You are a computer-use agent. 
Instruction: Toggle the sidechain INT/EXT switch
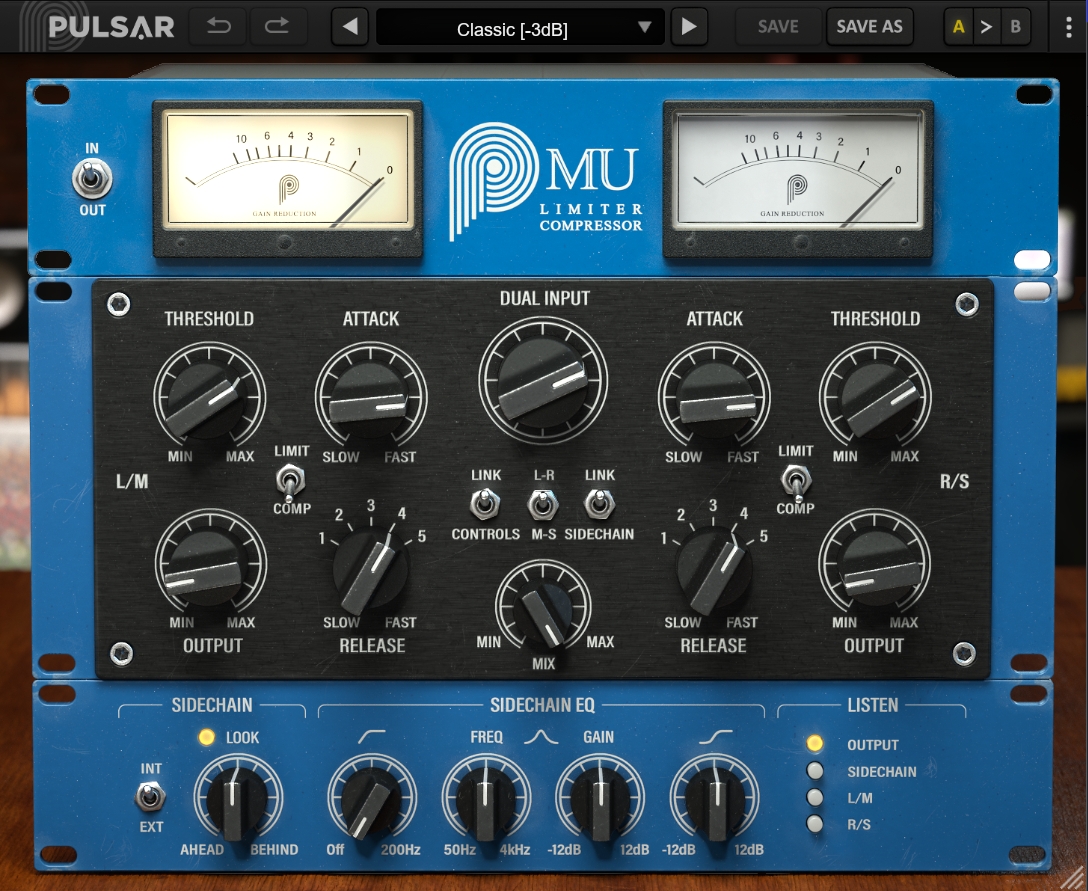pos(150,797)
